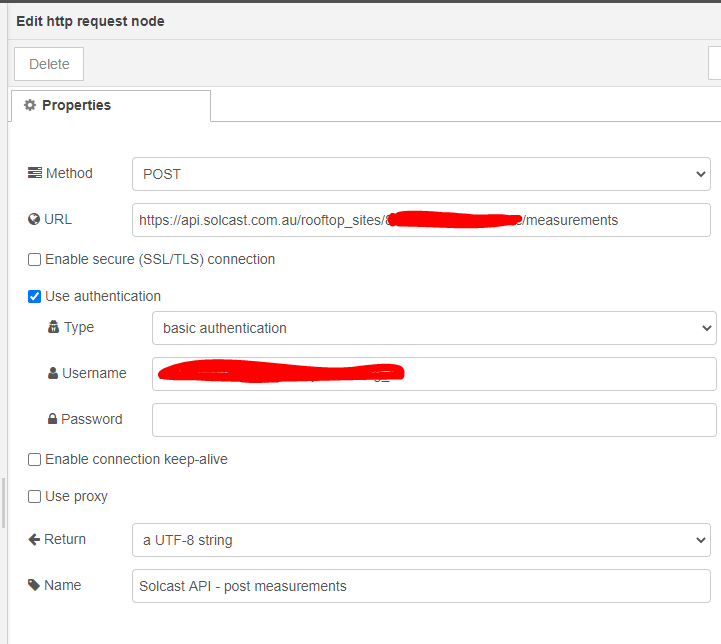Uncheck the Use authentication checkbox
Viewport: 721px width, 644px height.
pyautogui.click(x=35, y=296)
